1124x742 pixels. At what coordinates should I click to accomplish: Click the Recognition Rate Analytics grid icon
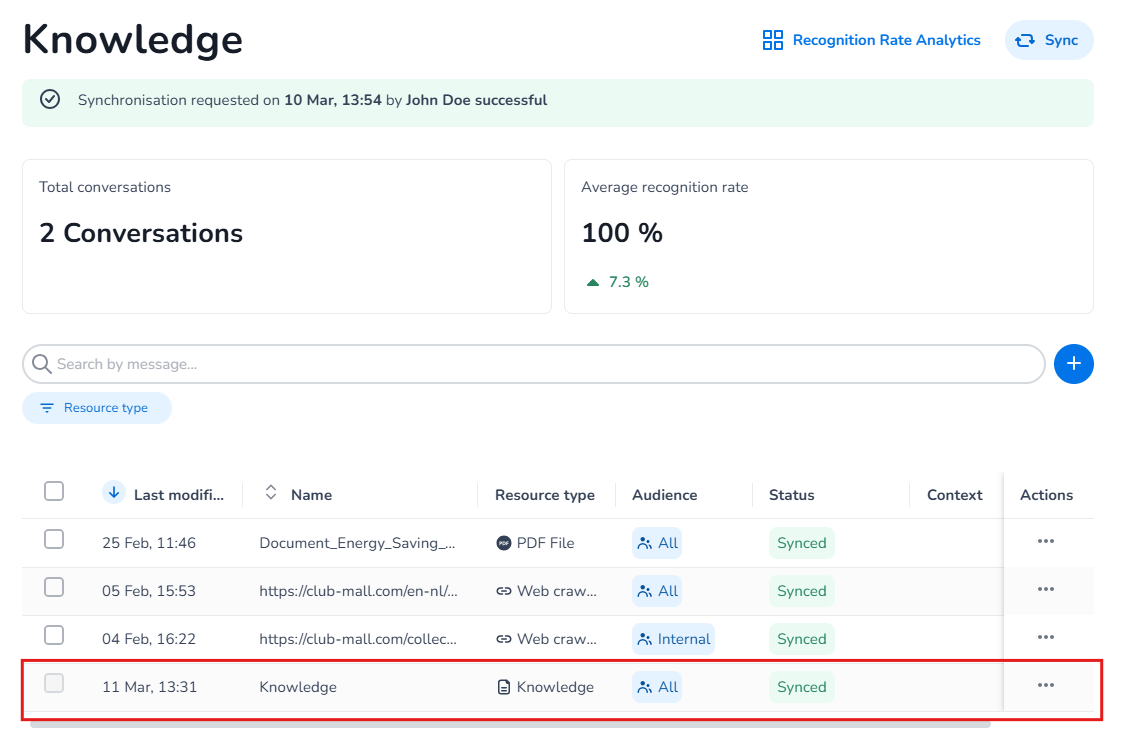pos(772,40)
